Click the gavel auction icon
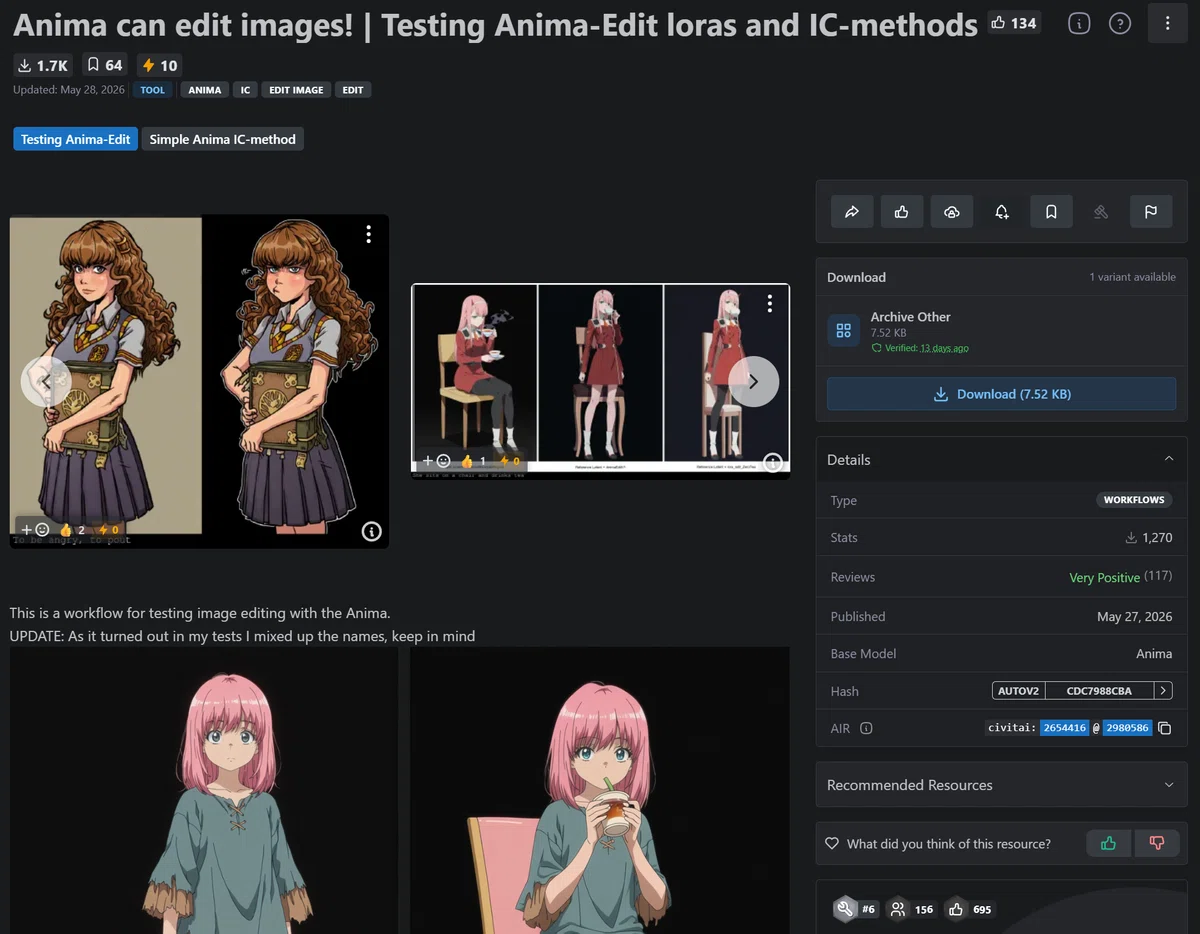Viewport: 1200px width, 934px height. [1101, 212]
